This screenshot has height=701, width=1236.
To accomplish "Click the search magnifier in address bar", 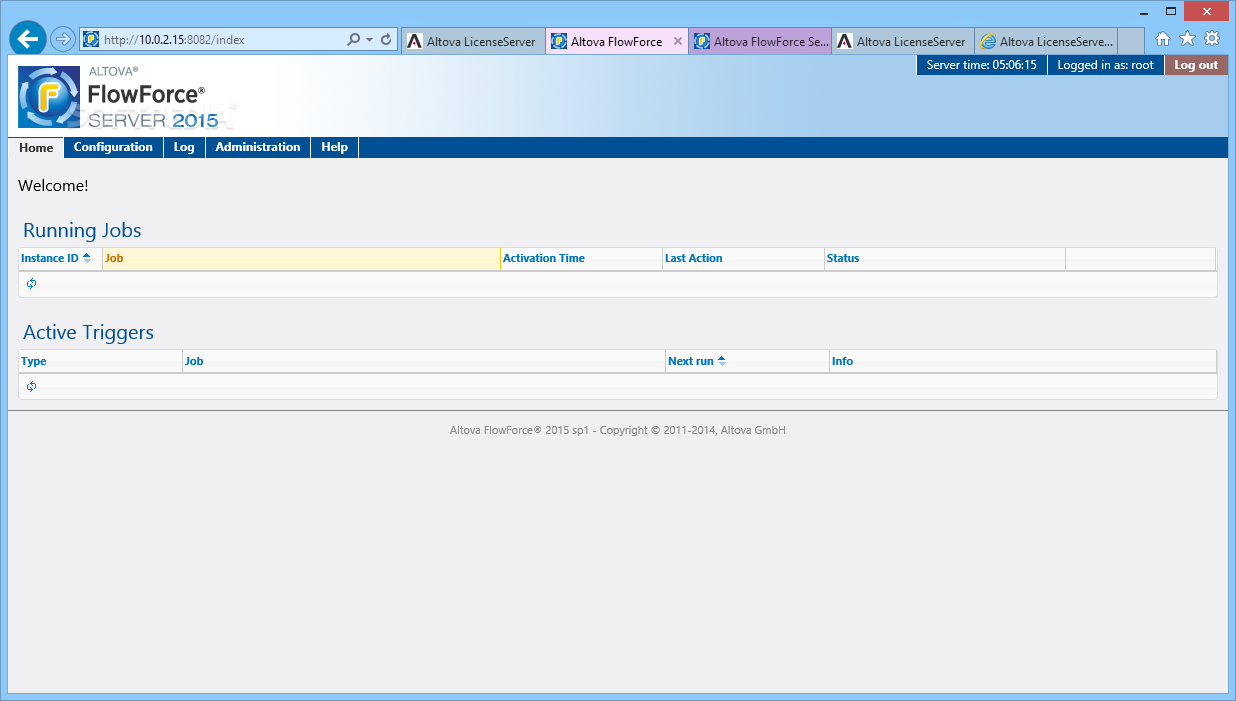I will [353, 40].
